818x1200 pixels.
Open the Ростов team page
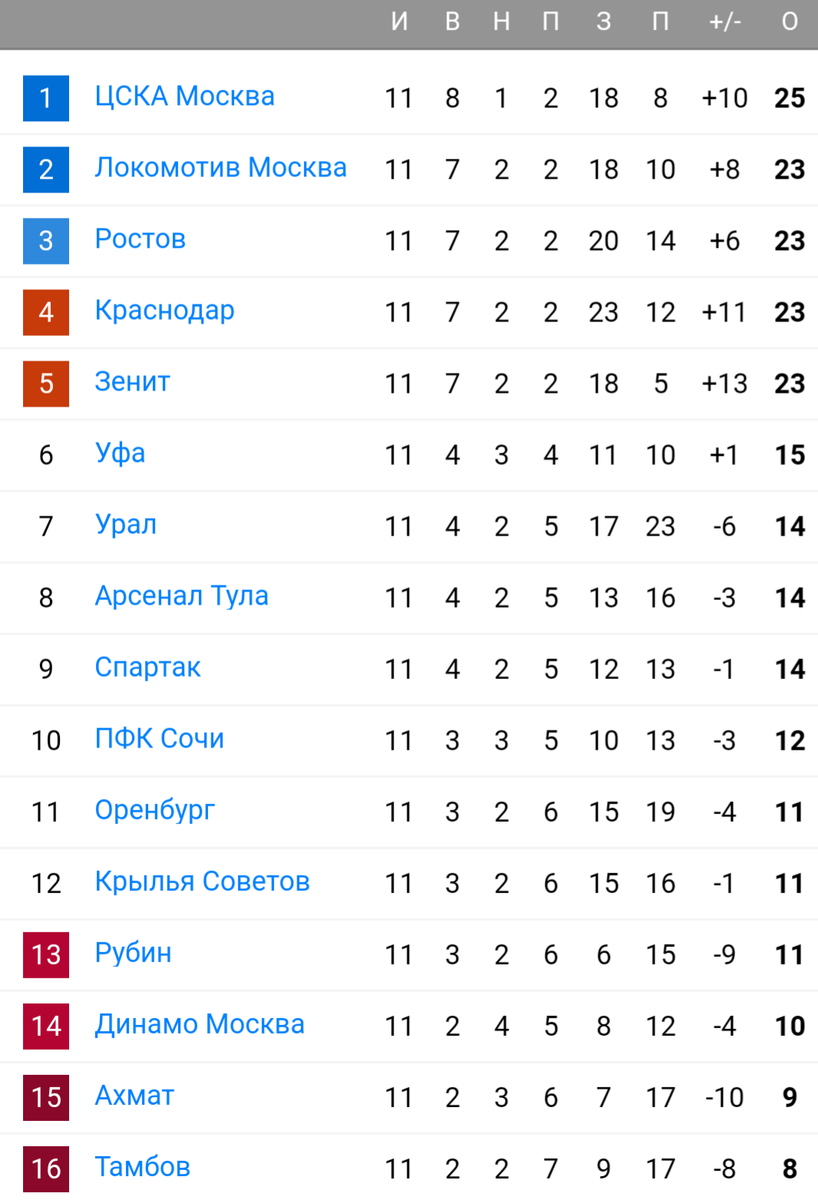(x=139, y=239)
